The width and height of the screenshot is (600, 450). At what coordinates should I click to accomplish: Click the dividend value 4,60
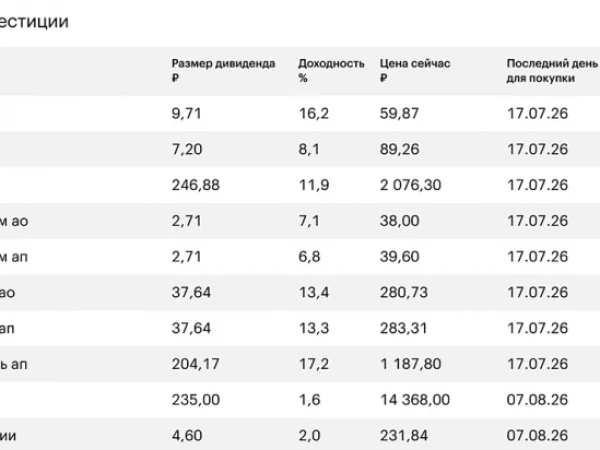tap(187, 435)
